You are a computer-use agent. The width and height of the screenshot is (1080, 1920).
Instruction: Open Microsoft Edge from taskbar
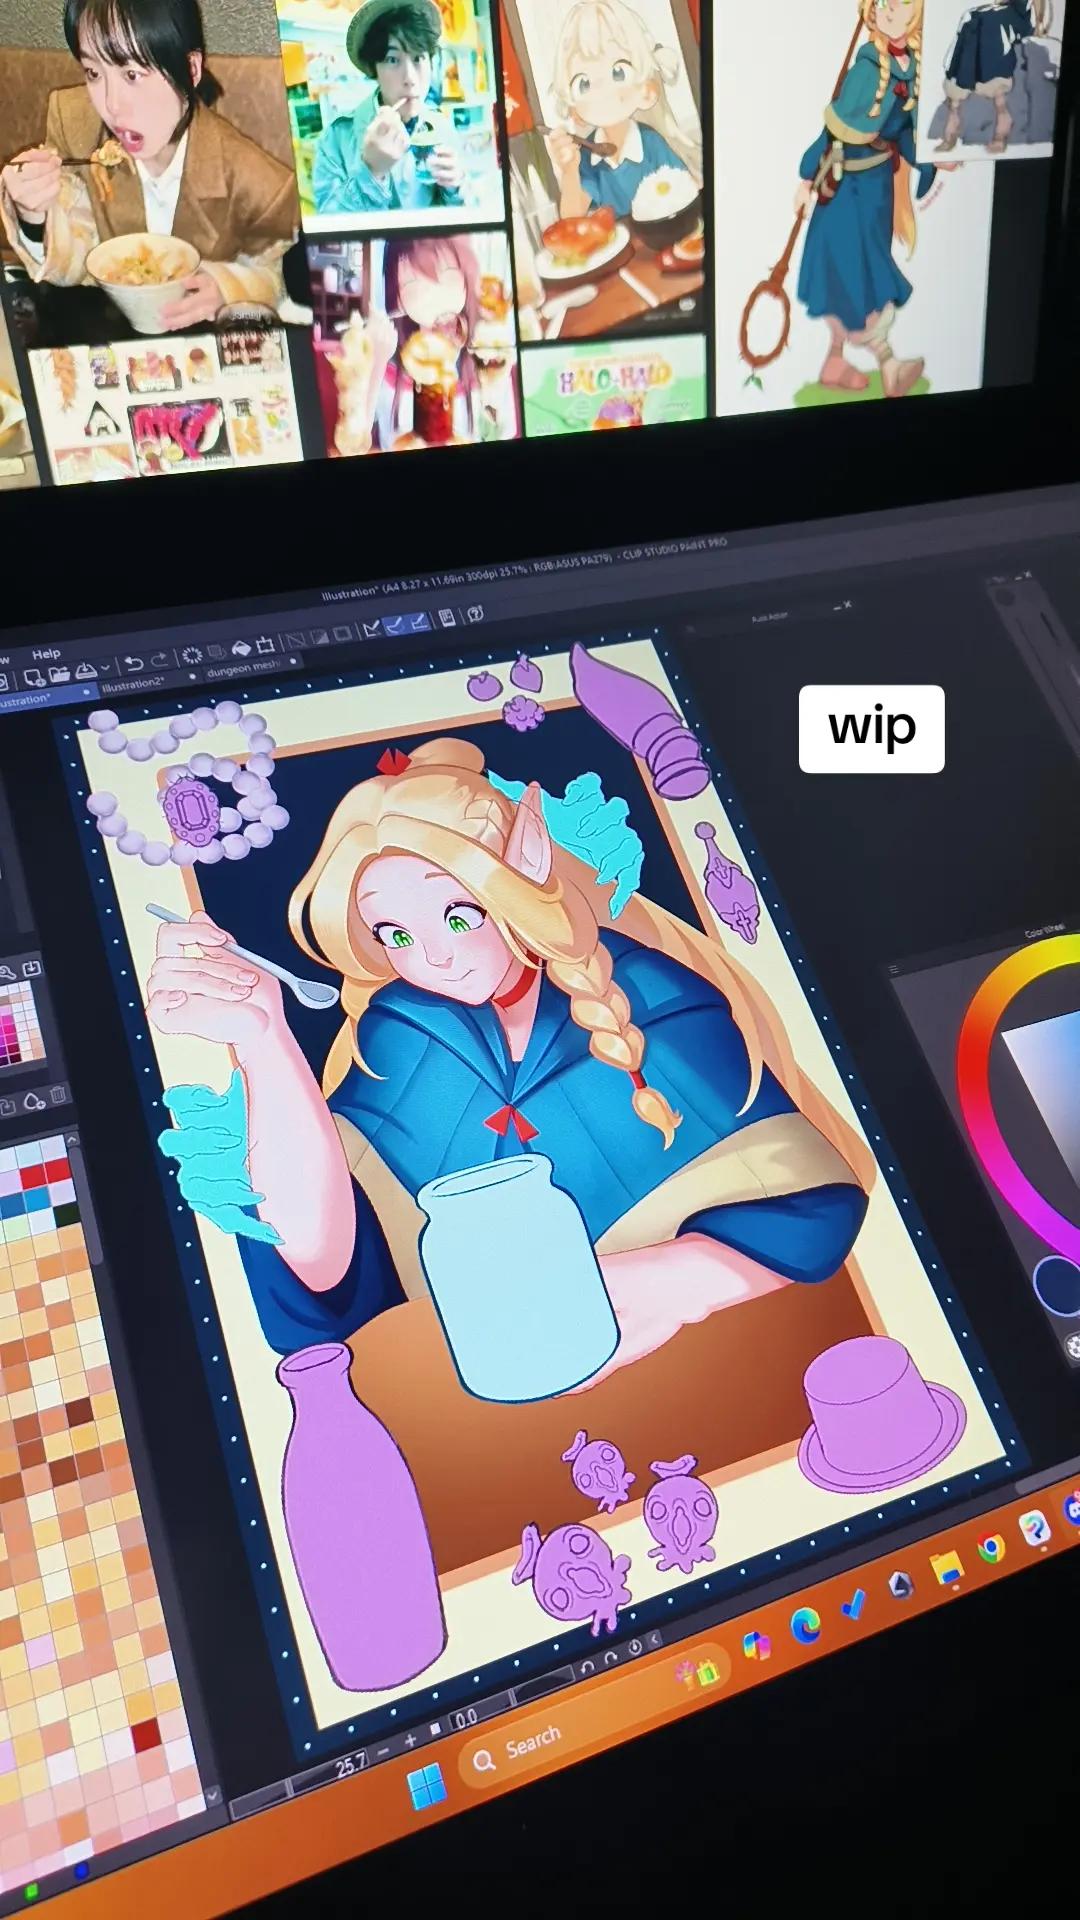[806, 1624]
